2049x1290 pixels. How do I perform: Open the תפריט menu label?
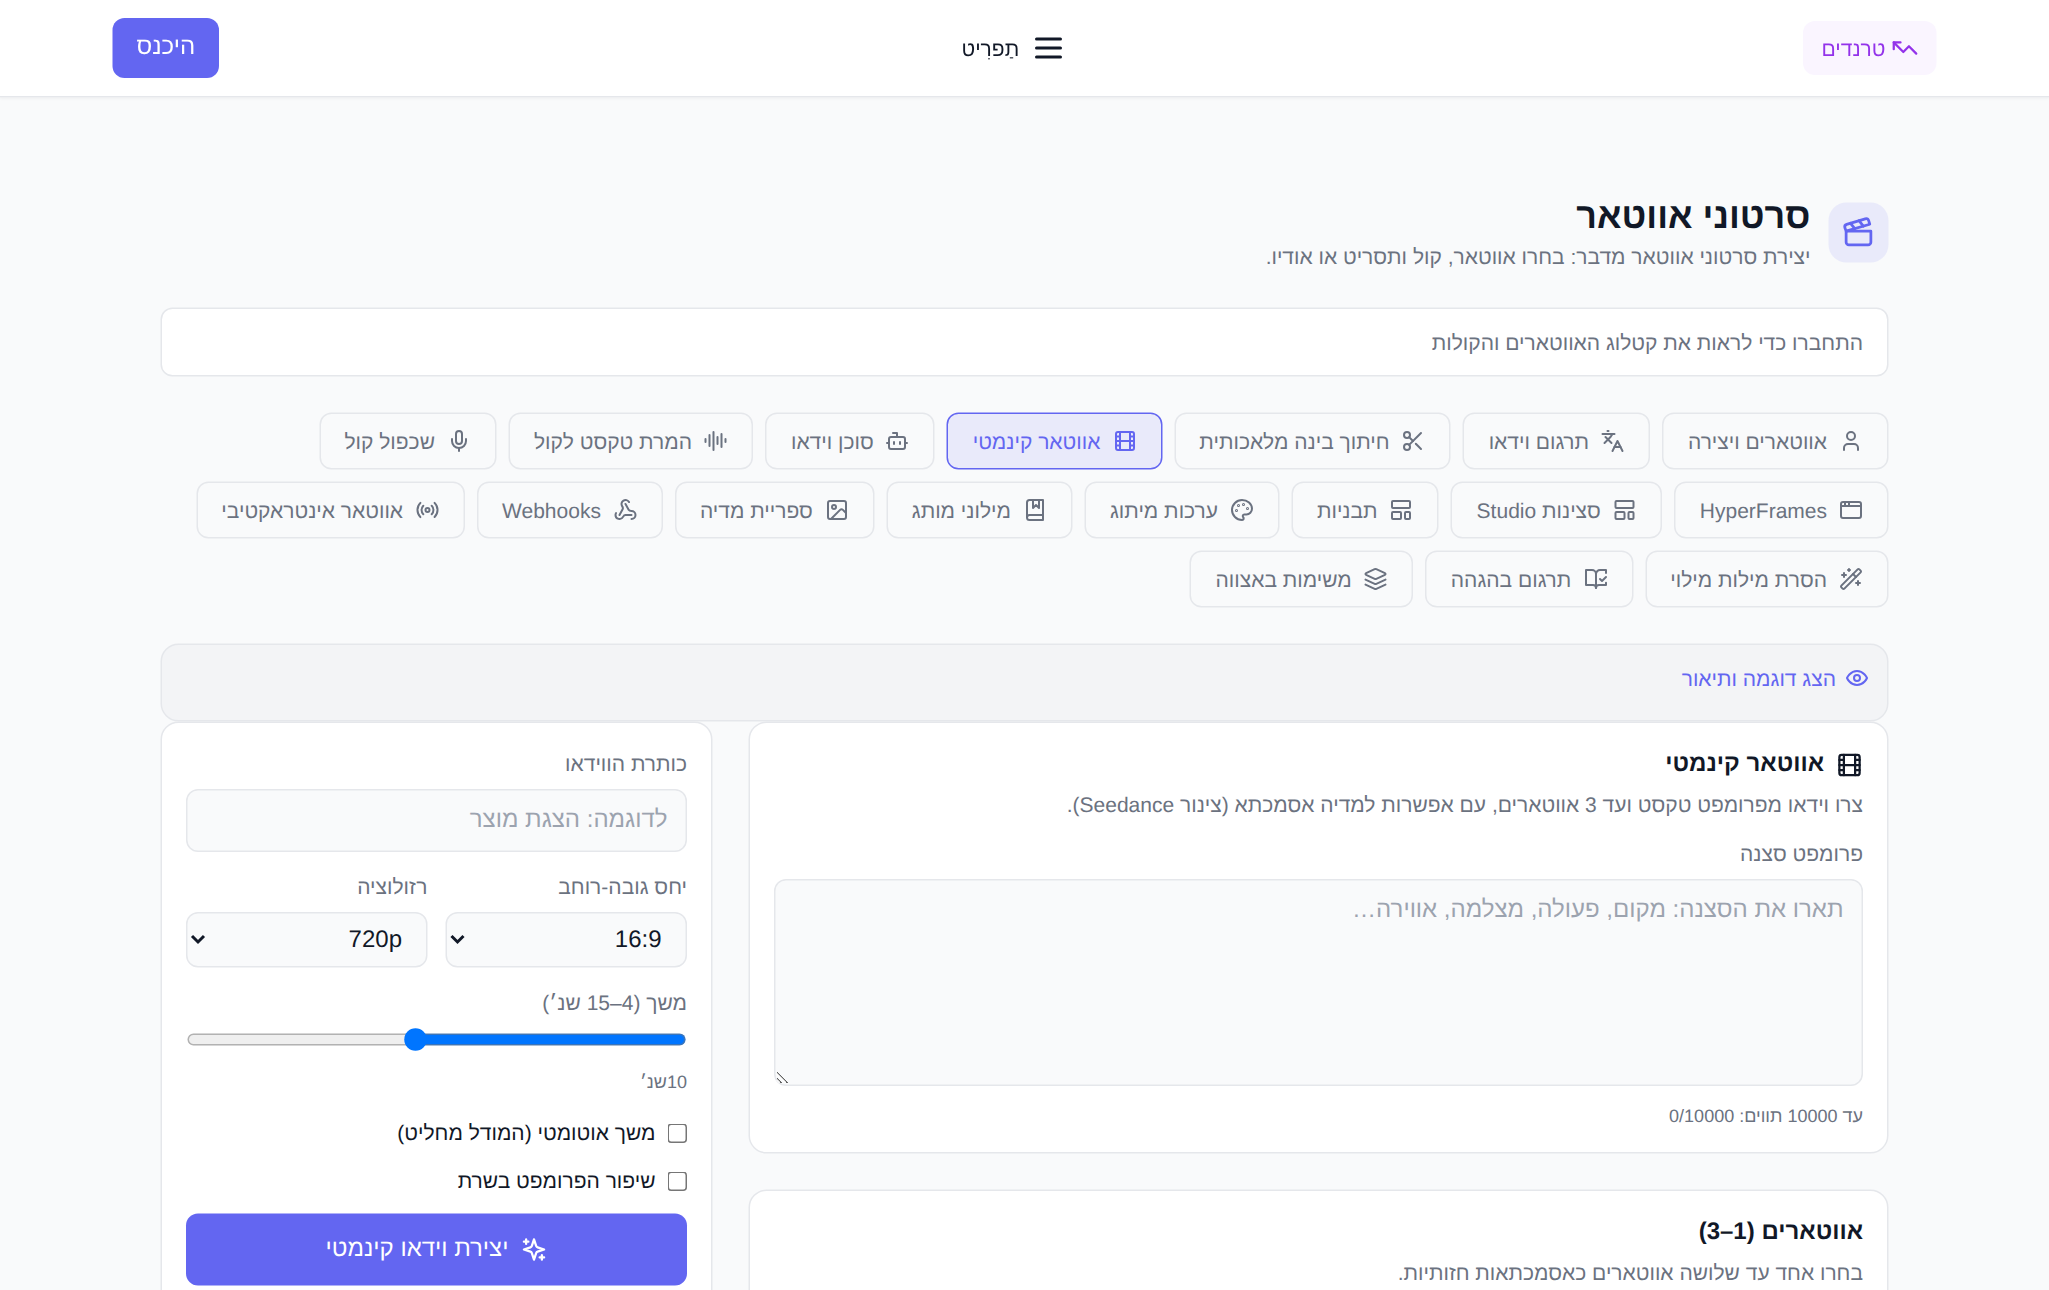click(990, 48)
